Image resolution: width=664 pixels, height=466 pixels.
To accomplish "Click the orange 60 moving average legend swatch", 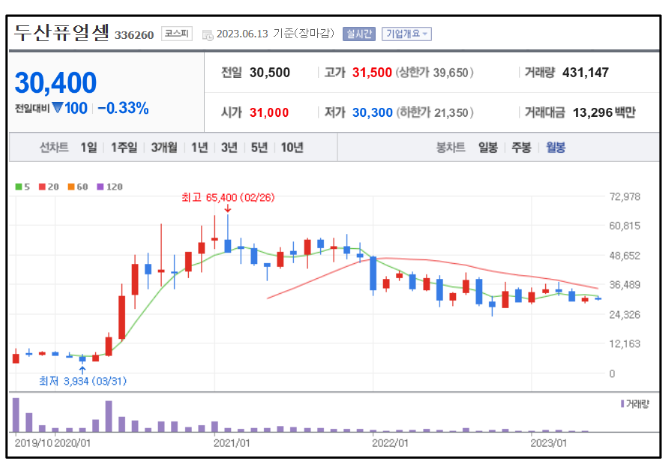I will coord(71,187).
